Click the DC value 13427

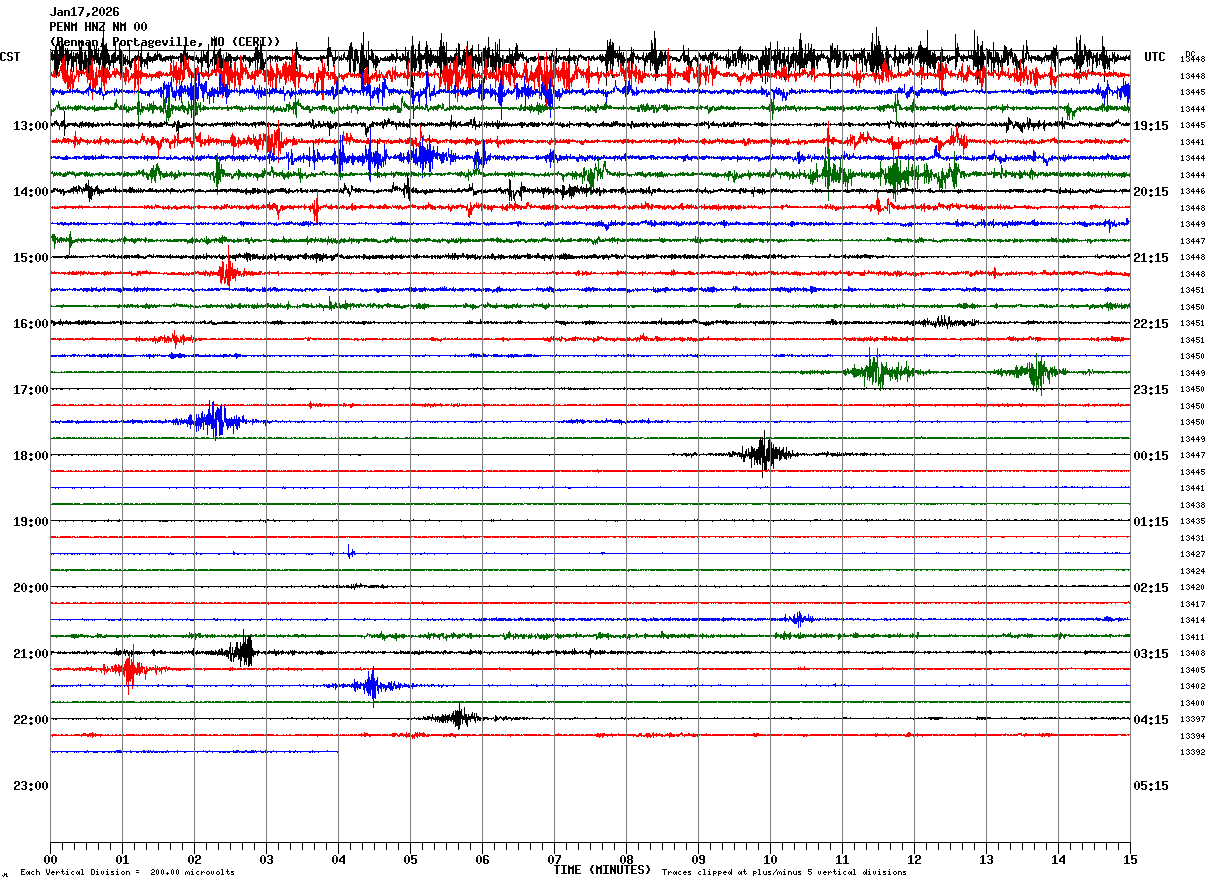(1192, 554)
